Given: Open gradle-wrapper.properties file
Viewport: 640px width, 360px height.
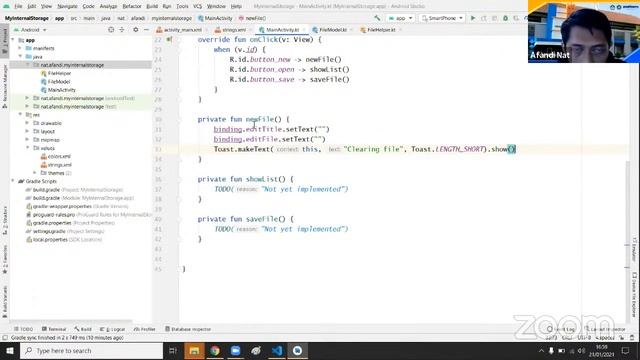Looking at the screenshot, I should (77, 206).
